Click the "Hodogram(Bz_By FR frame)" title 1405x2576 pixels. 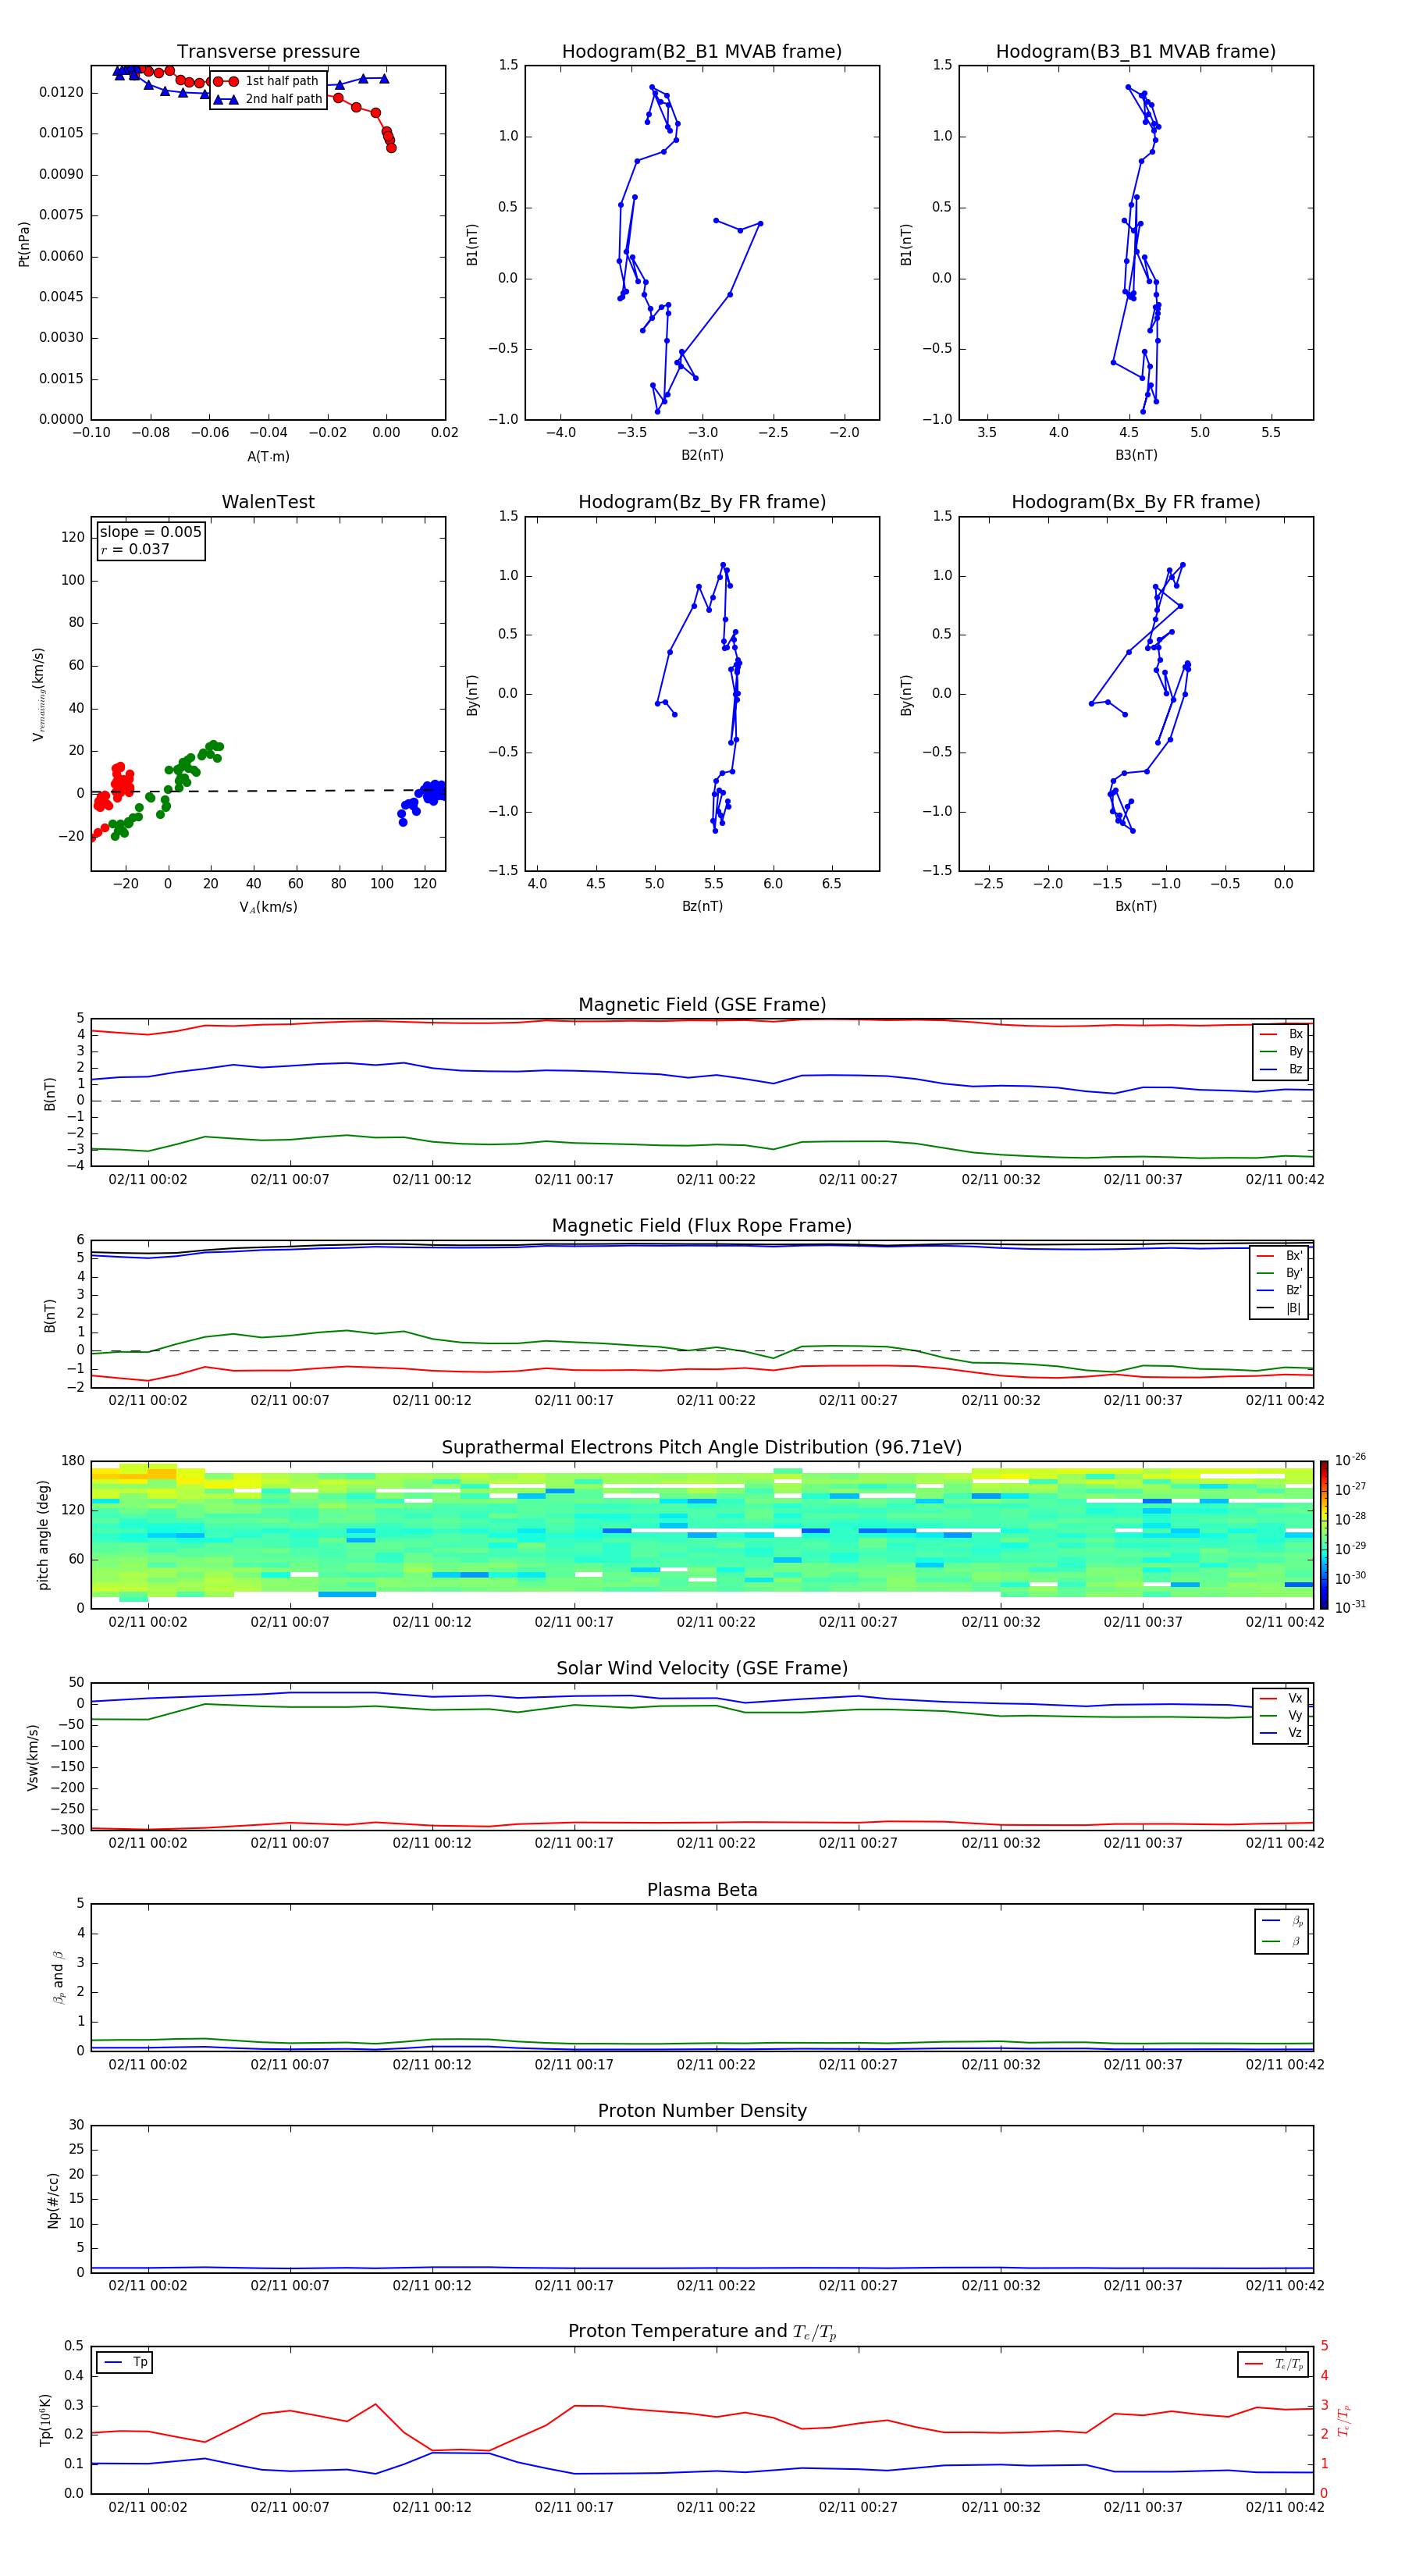(702, 502)
